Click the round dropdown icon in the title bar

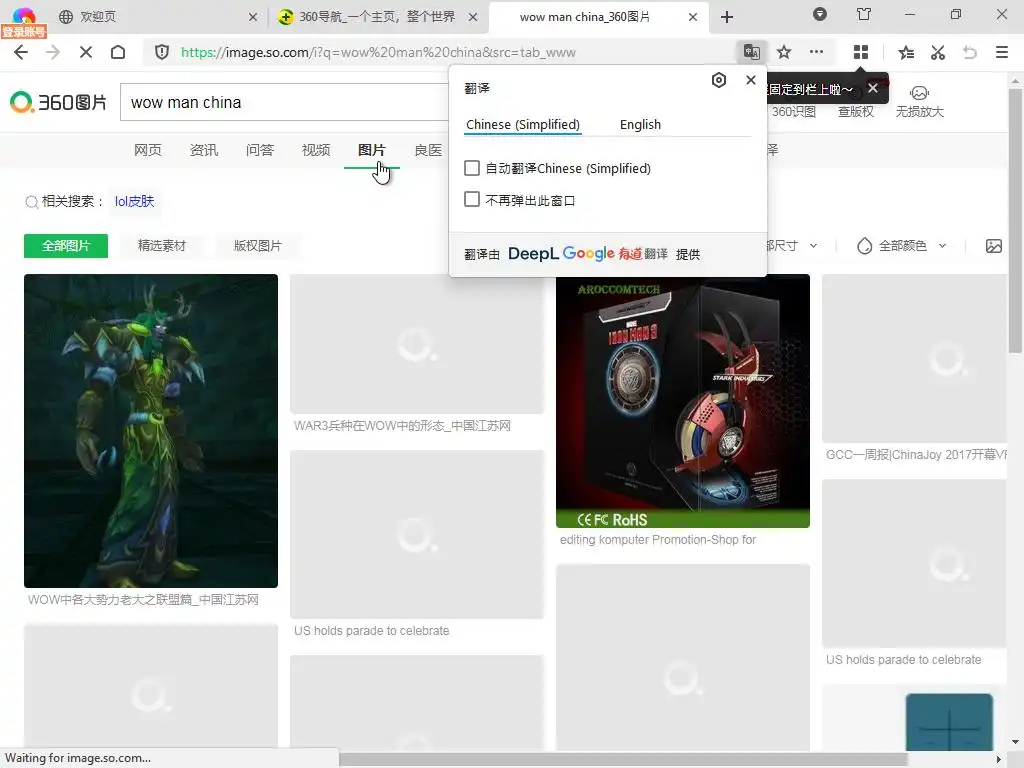pyautogui.click(x=820, y=14)
